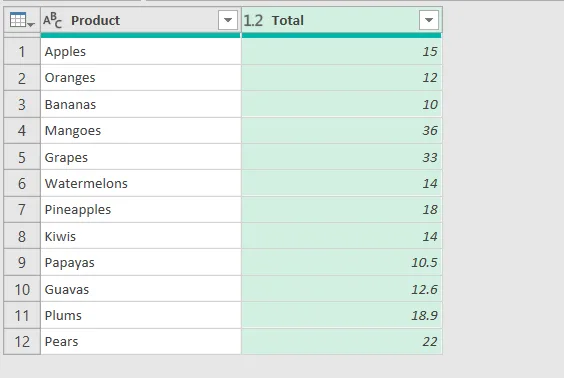Click the Watermelons cell
The image size is (564, 378).
point(141,183)
